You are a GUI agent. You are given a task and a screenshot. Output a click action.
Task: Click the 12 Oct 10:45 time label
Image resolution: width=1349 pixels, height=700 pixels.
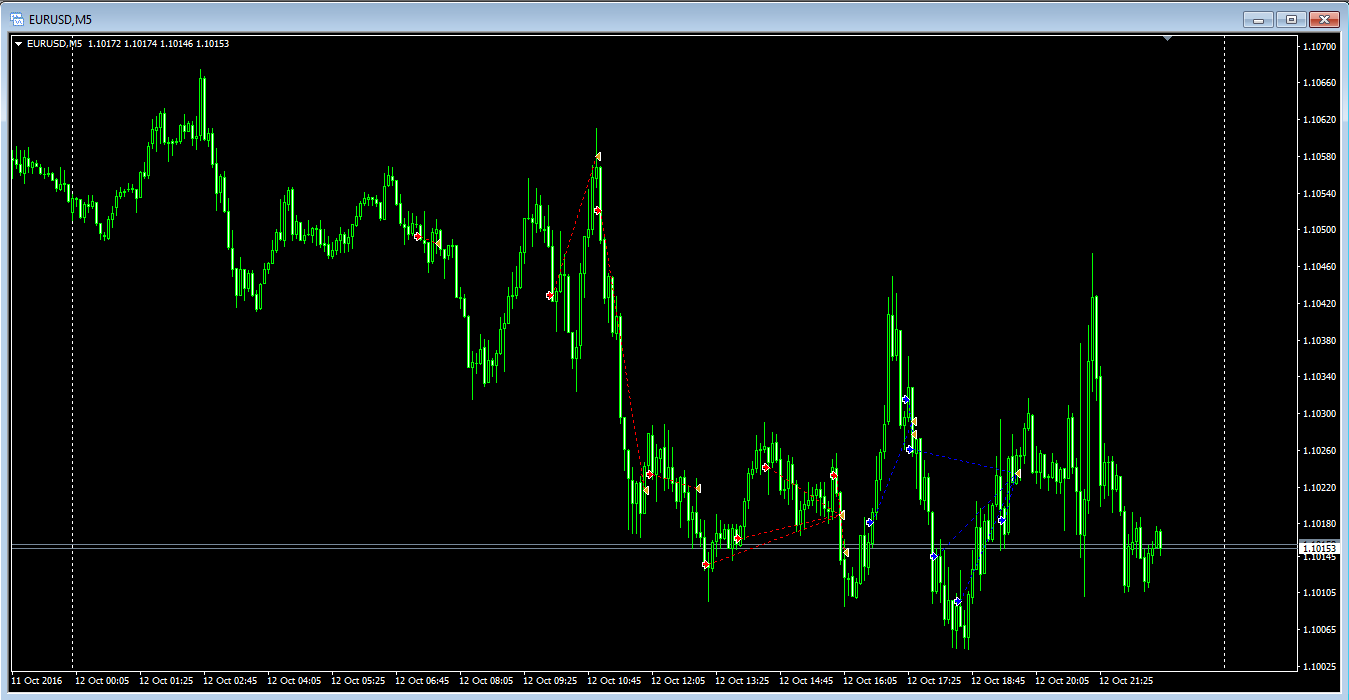614,681
